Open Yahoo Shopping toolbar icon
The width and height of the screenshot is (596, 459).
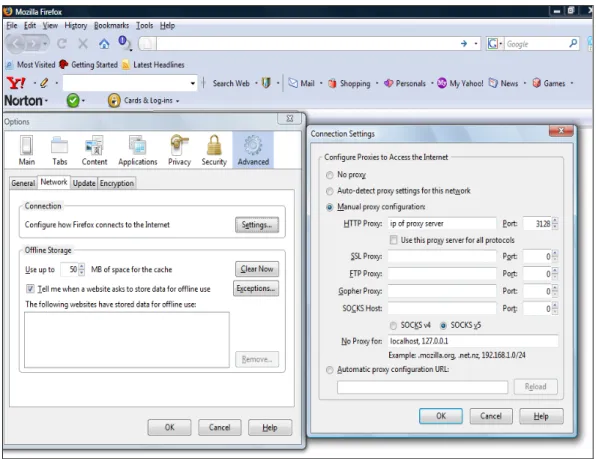pyautogui.click(x=332, y=83)
